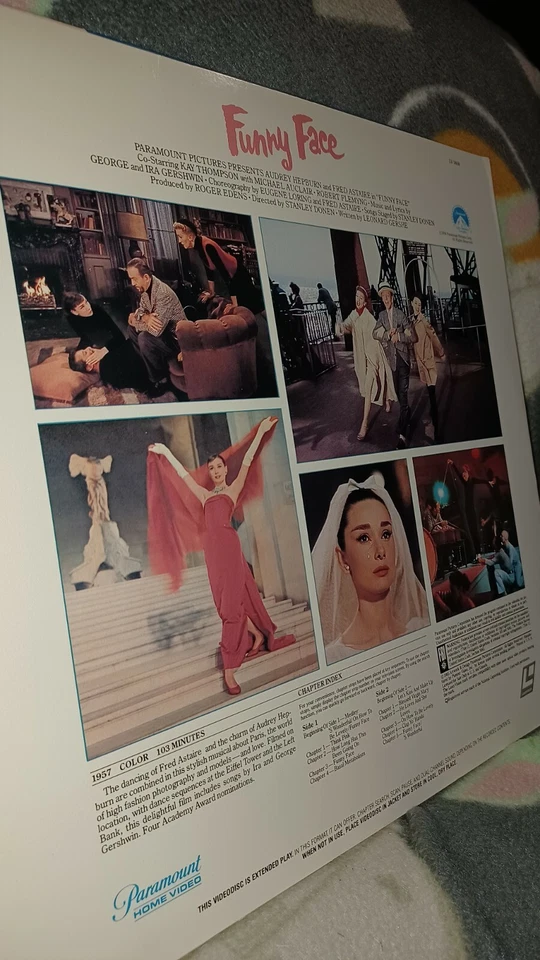The image size is (540, 960).
Task: Click the LaserDisc logo on the cover
Action: 527,680
